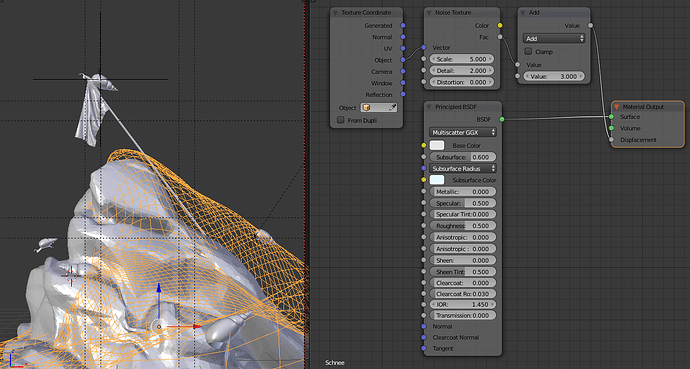690x369 pixels.
Task: Click the Window output socket
Action: coord(403,83)
